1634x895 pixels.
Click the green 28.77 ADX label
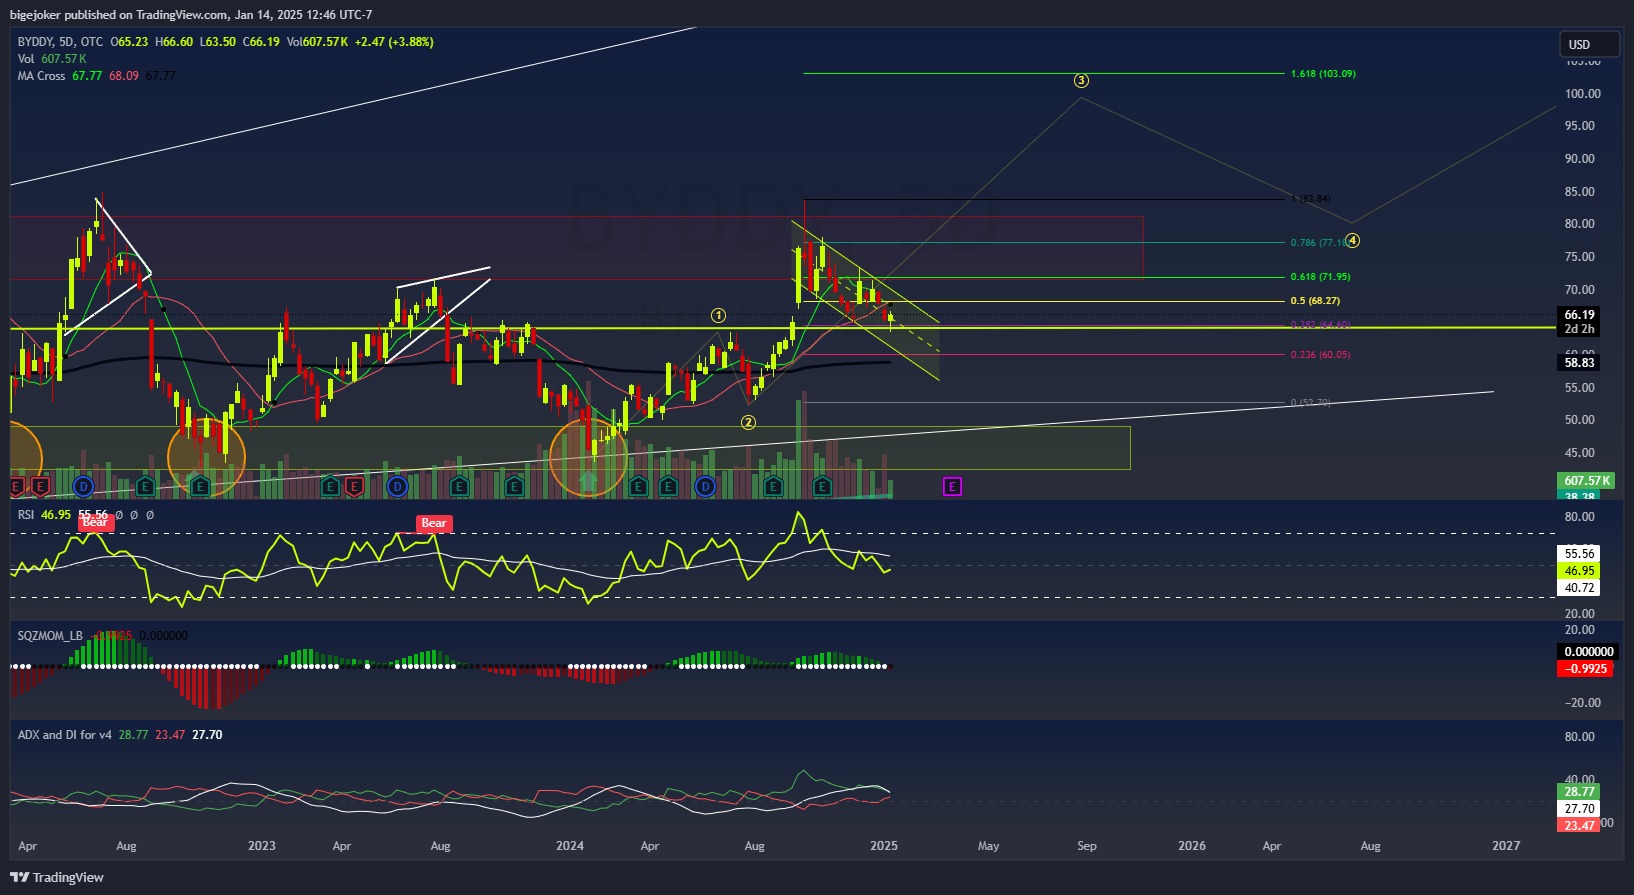(1580, 792)
